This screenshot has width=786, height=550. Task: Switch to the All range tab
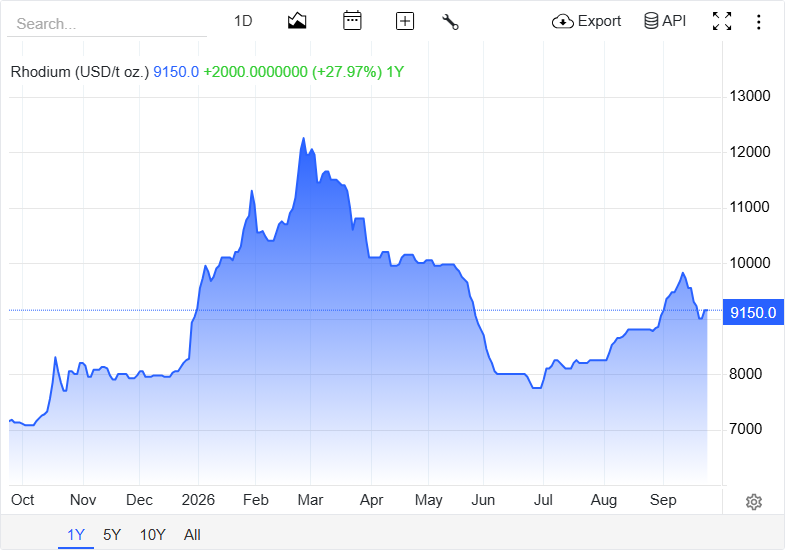[192, 535]
